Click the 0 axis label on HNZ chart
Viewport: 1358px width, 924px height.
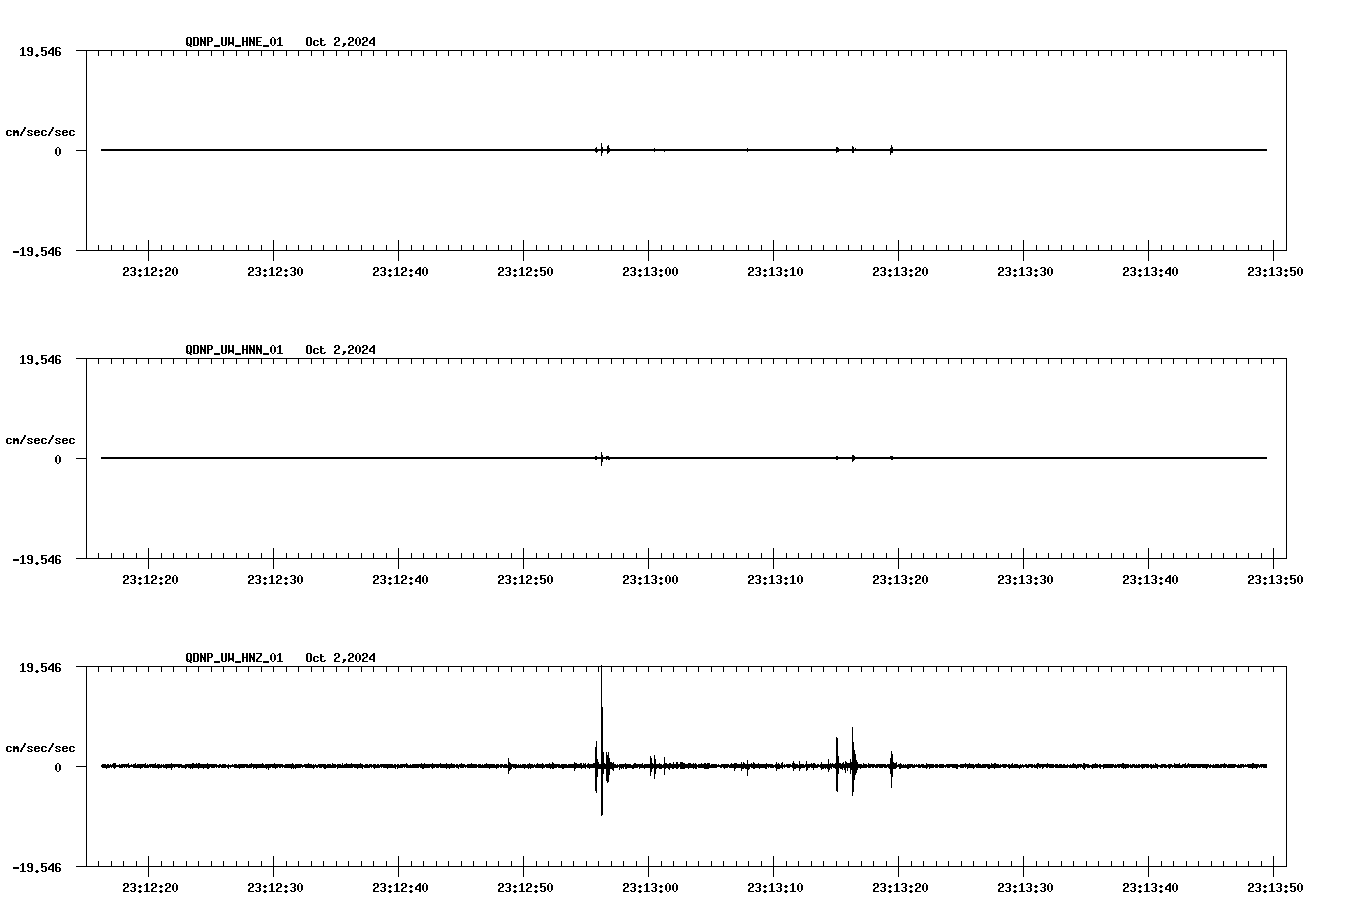58,768
